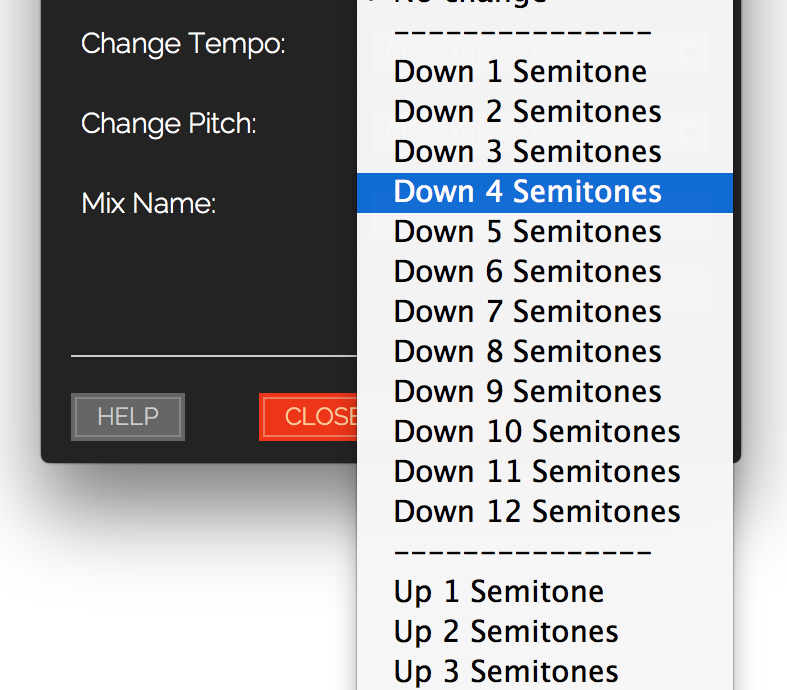Select Down 9 Semitones
Screen dimensions: 787x690
(527, 392)
